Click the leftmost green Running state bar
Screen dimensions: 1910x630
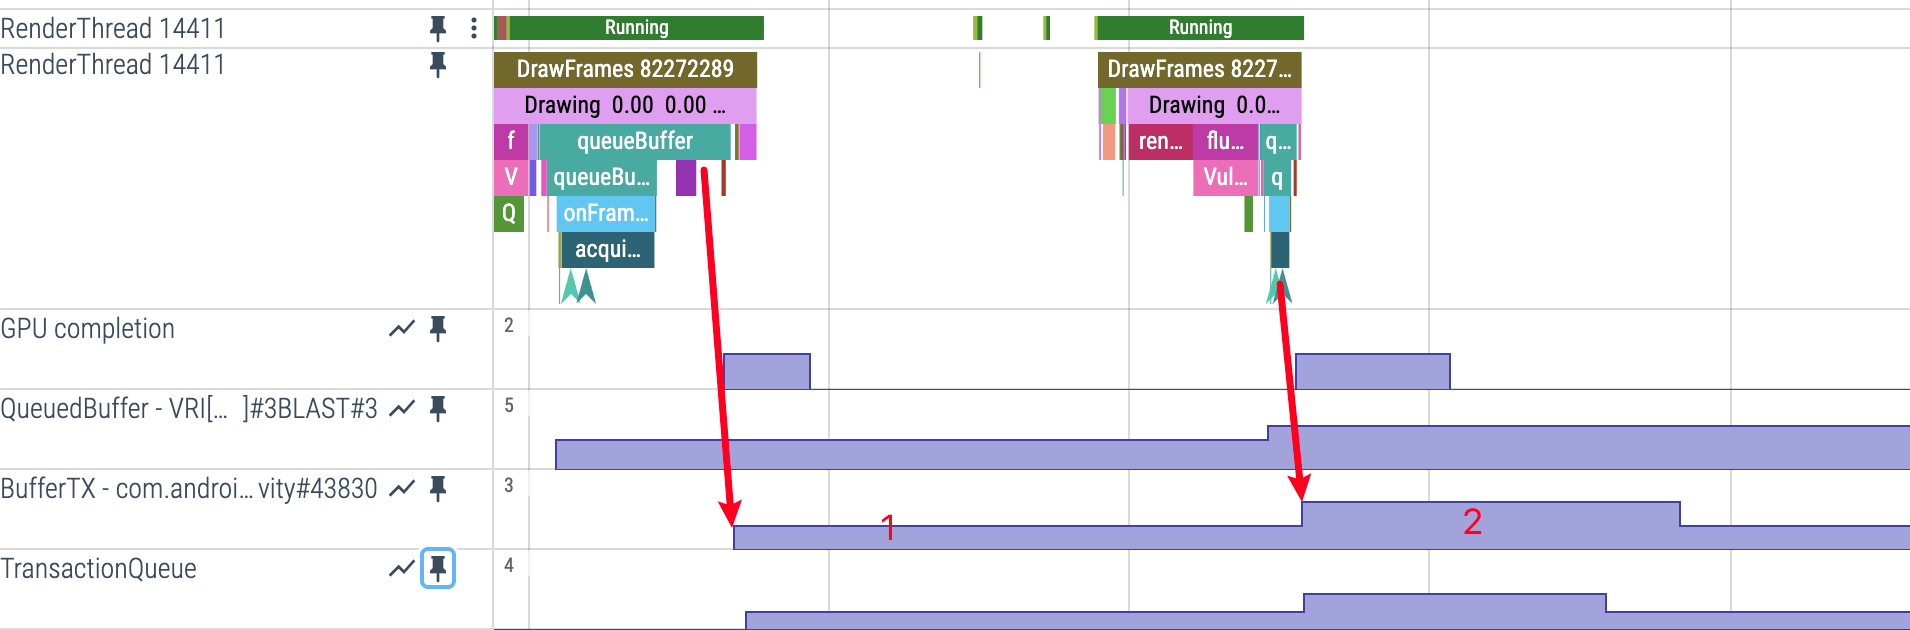point(636,28)
